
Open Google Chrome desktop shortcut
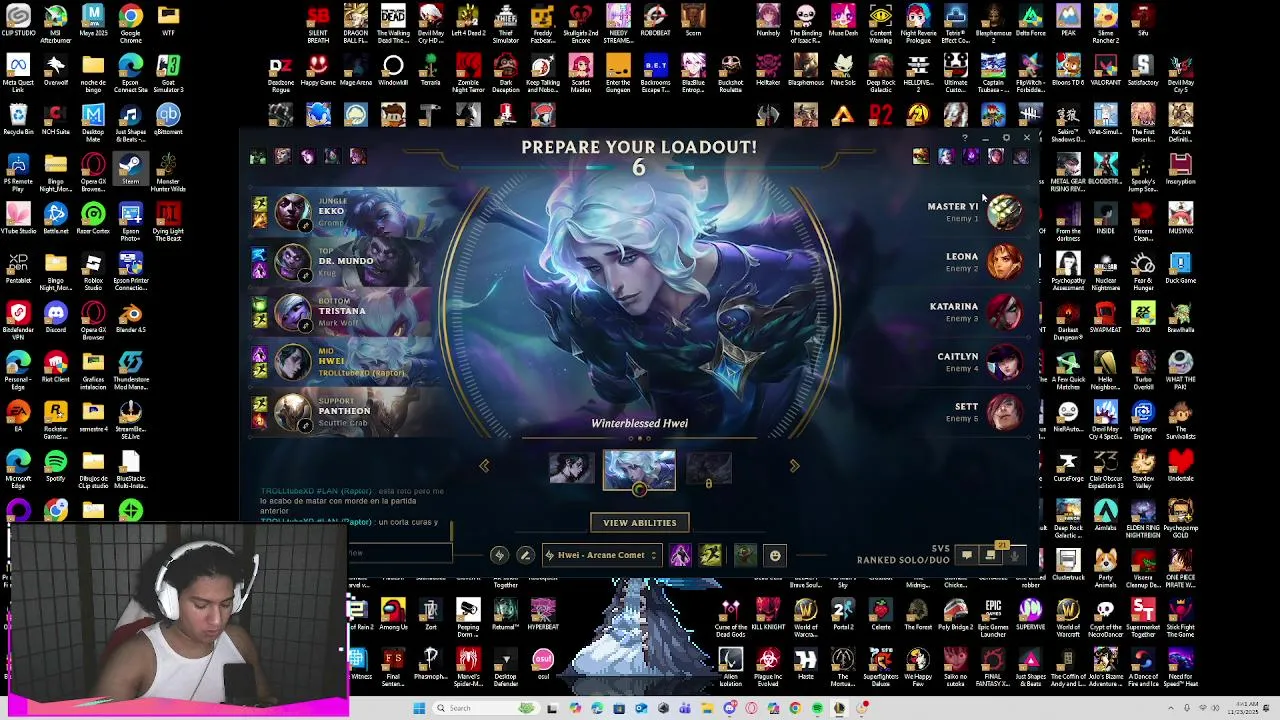pyautogui.click(x=130, y=22)
